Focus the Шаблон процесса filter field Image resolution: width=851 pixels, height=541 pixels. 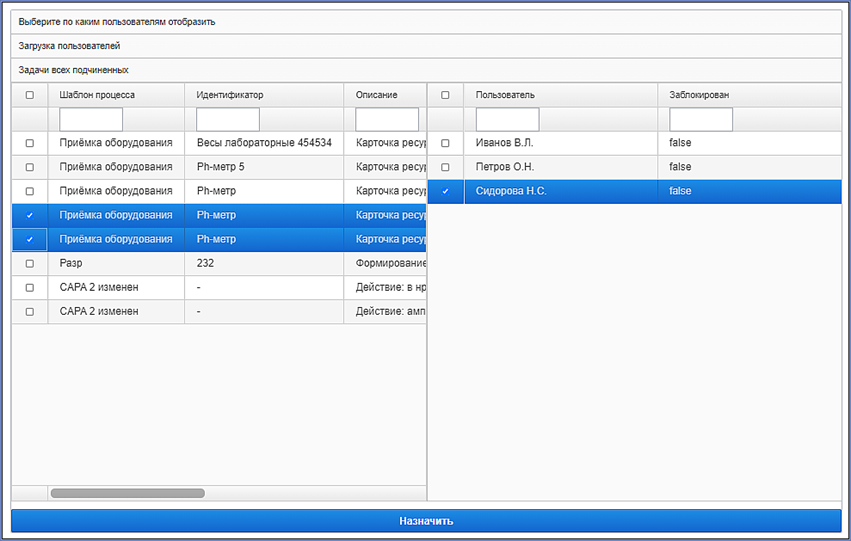91,119
